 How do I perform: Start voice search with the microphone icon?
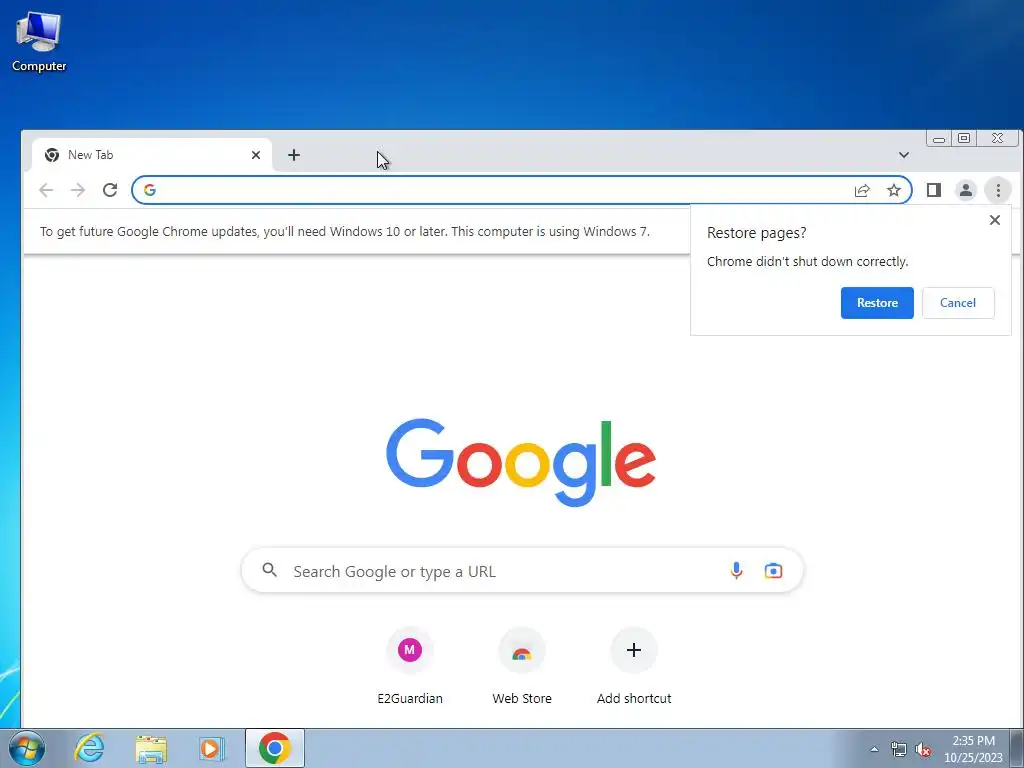tap(736, 571)
